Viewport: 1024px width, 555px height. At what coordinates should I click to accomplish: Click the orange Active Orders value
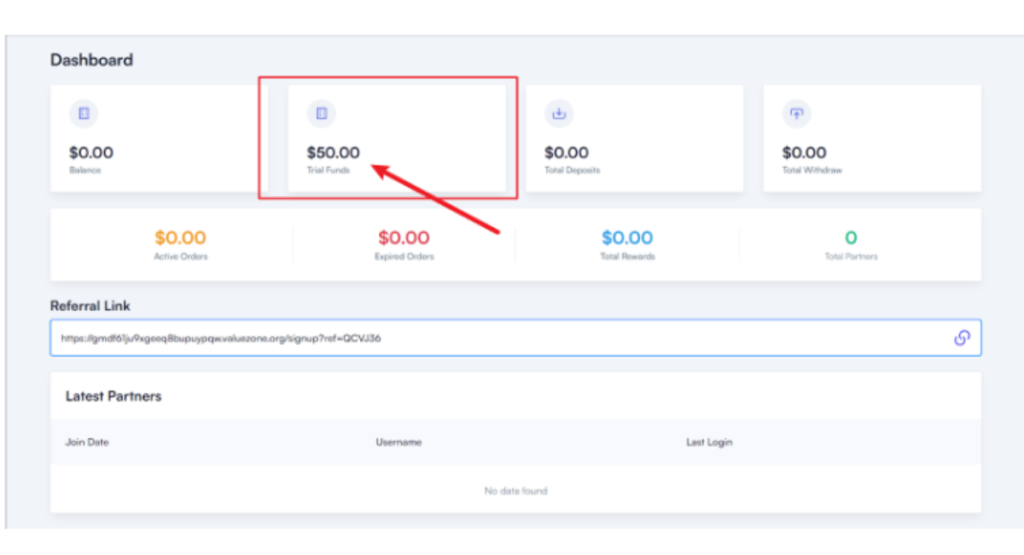(180, 238)
